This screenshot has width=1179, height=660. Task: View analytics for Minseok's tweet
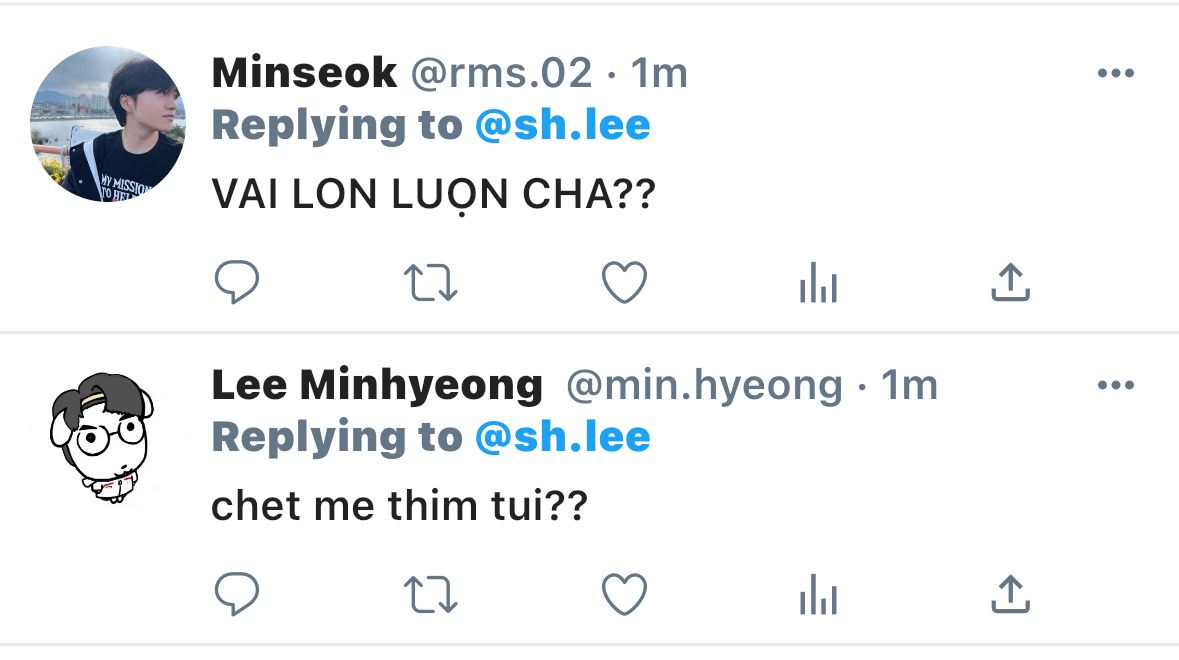pyautogui.click(x=818, y=282)
